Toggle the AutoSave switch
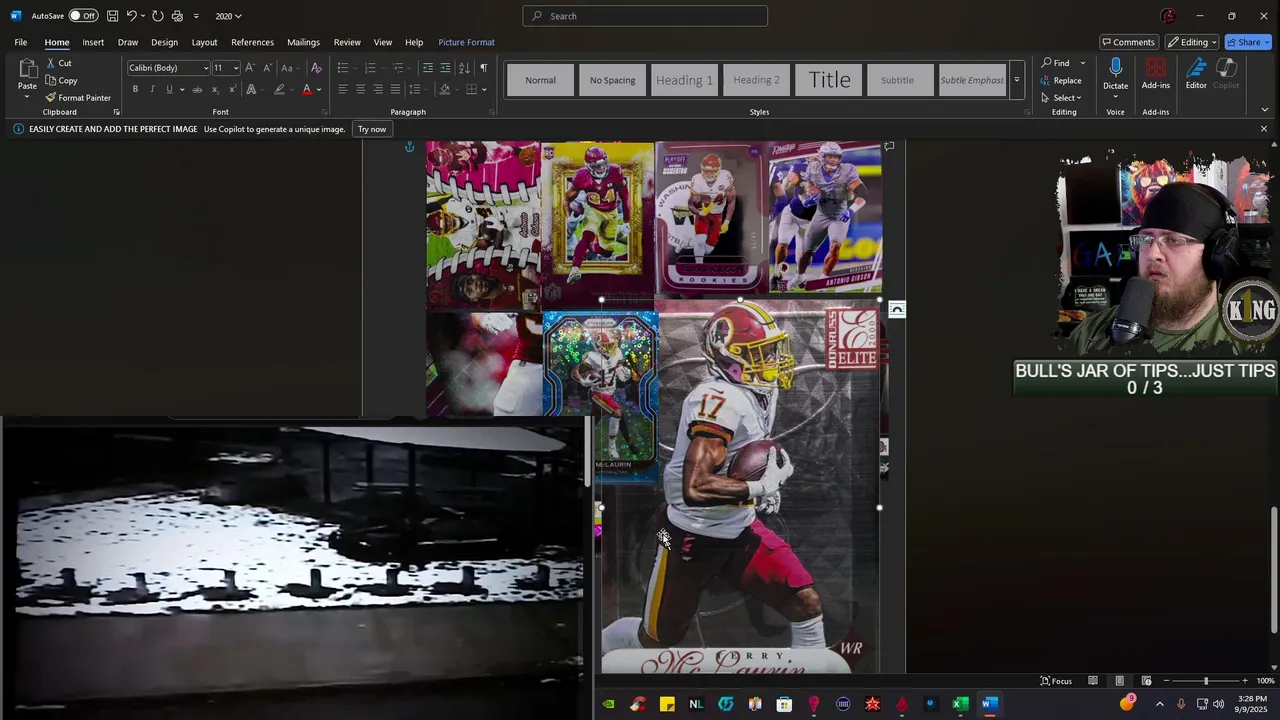The width and height of the screenshot is (1280, 720). click(83, 16)
